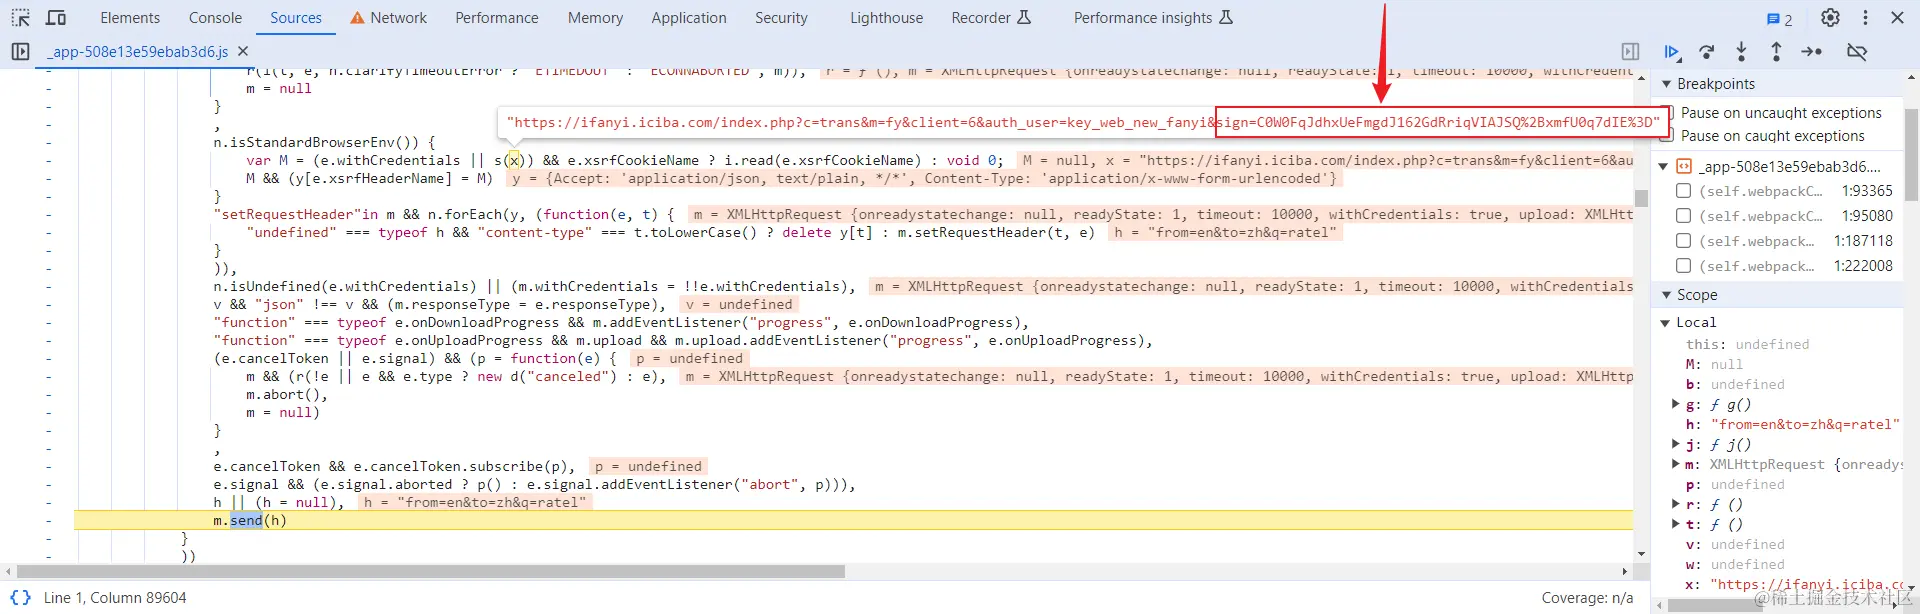Image resolution: width=1920 pixels, height=614 pixels.
Task: Select the Sources tab
Action: pos(296,18)
